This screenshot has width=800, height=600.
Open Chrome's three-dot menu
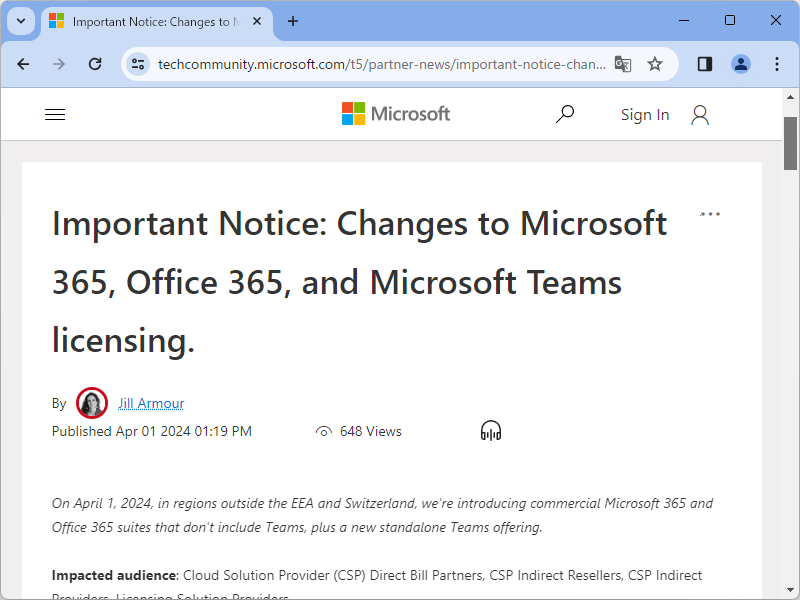pyautogui.click(x=777, y=64)
